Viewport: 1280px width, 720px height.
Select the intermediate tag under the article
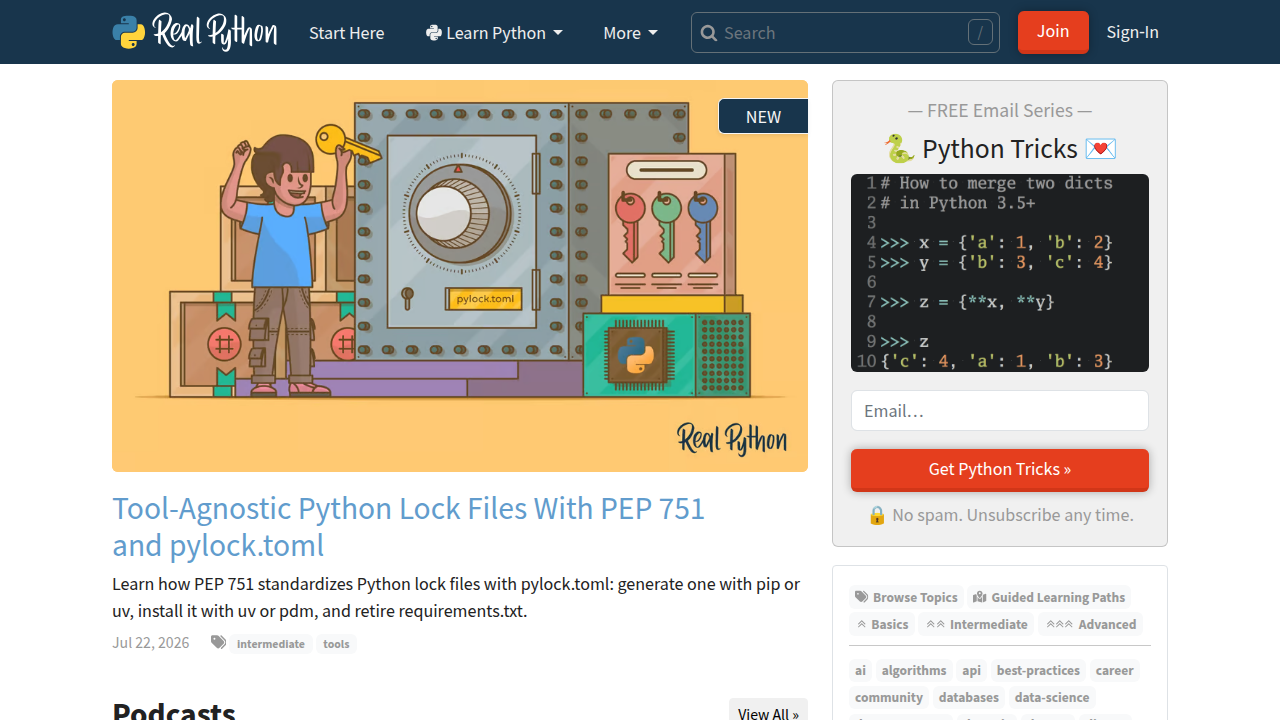pyautogui.click(x=271, y=644)
